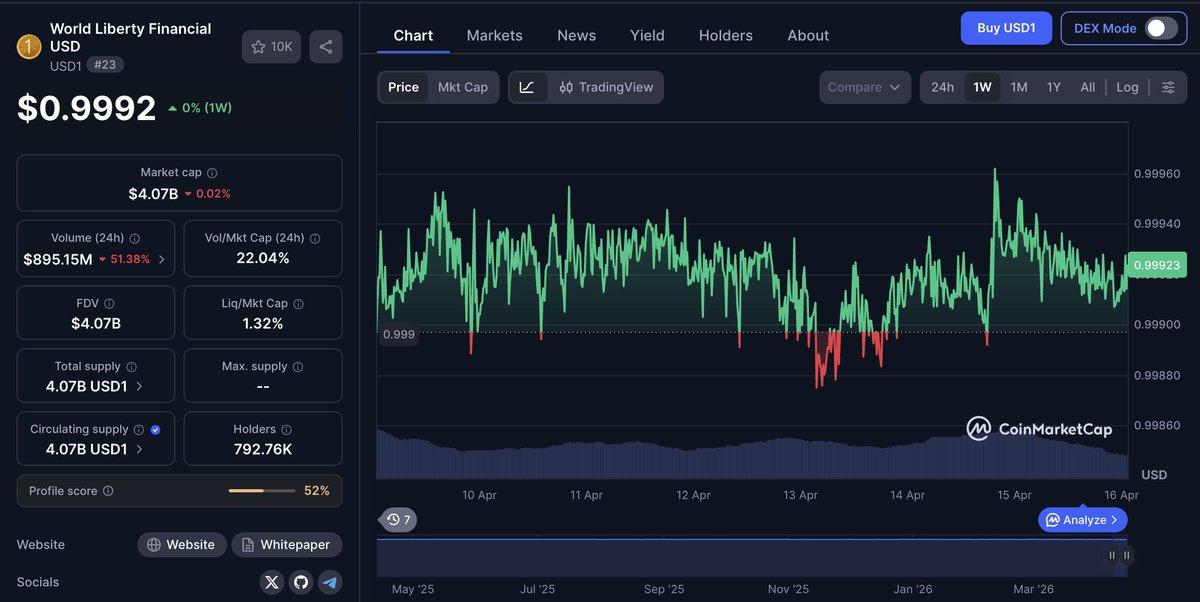
Task: Click the star watchlist button showing 10K
Action: (271, 47)
